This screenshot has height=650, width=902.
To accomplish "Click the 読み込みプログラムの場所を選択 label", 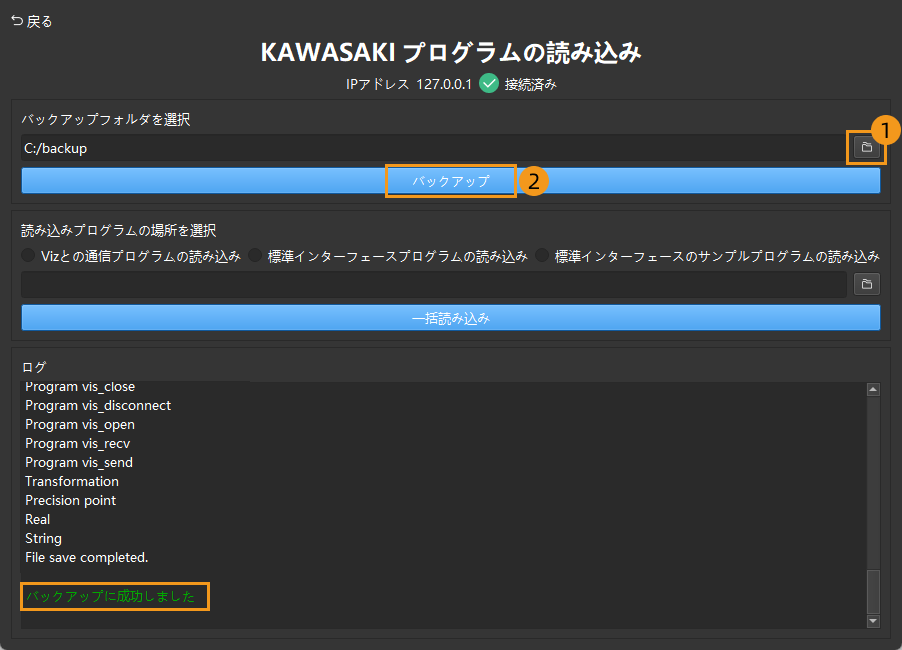I will coord(119,230).
